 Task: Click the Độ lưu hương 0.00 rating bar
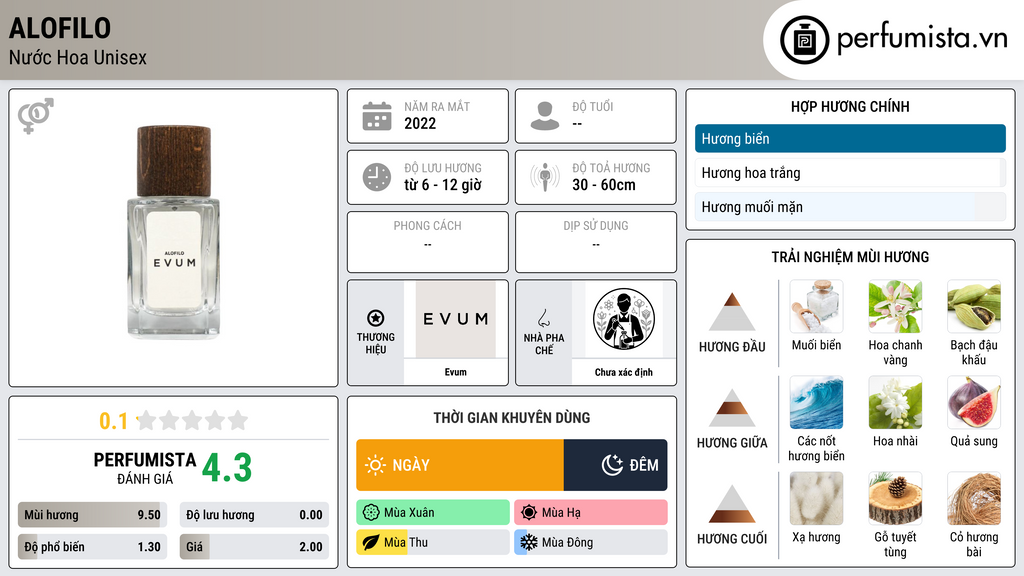point(254,515)
